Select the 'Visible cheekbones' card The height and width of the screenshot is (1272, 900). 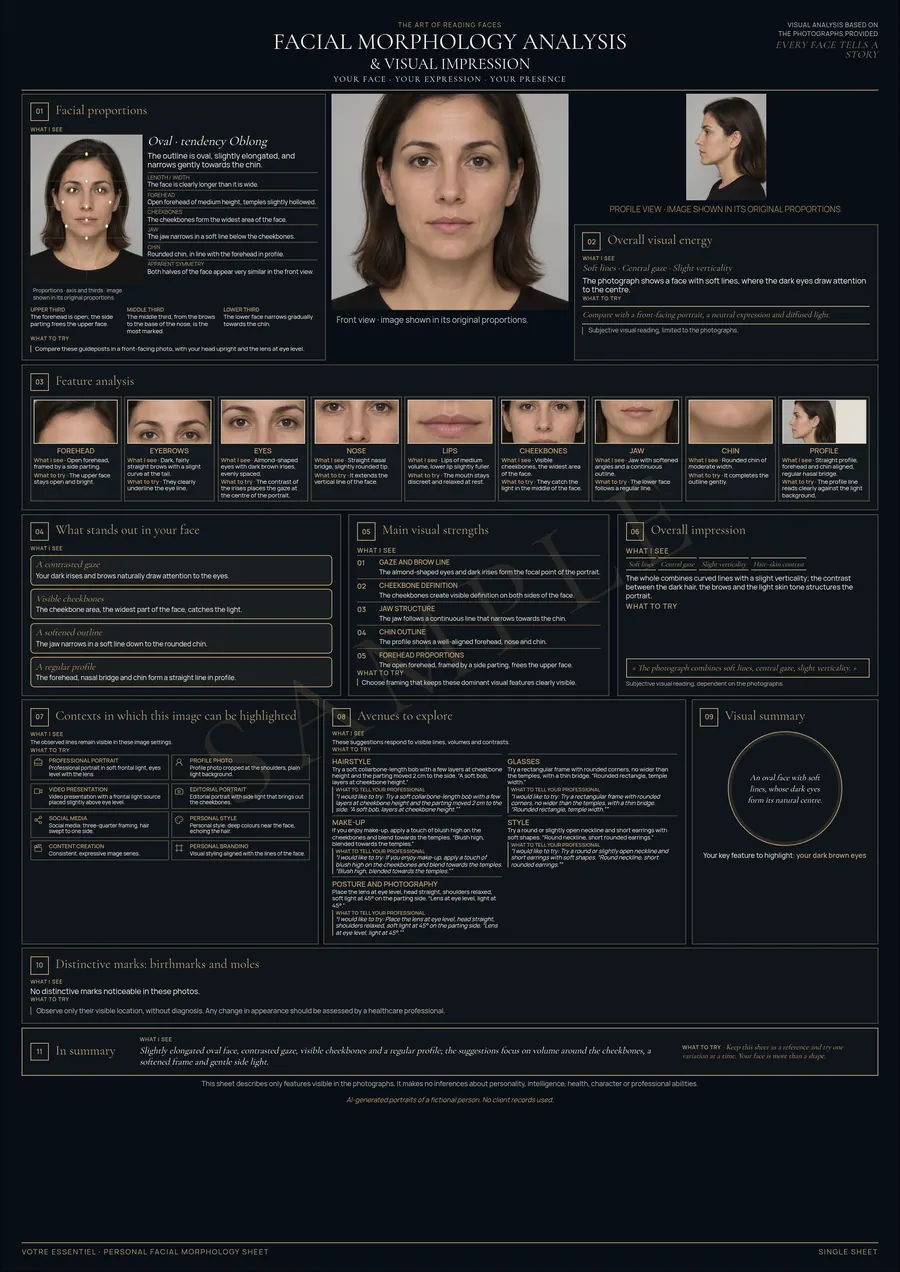pos(181,605)
